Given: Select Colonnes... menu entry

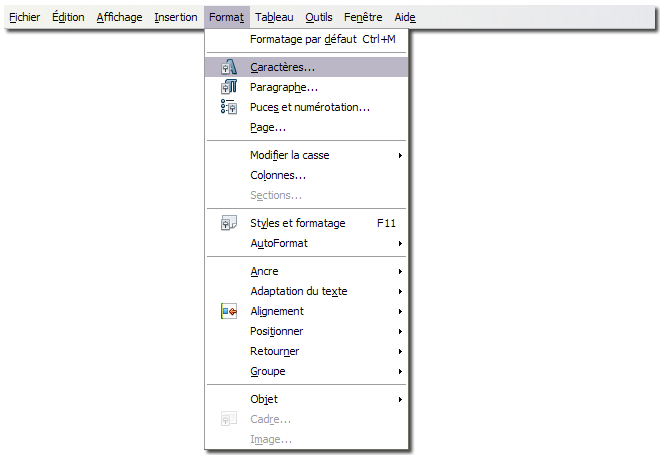Looking at the screenshot, I should (306, 176).
